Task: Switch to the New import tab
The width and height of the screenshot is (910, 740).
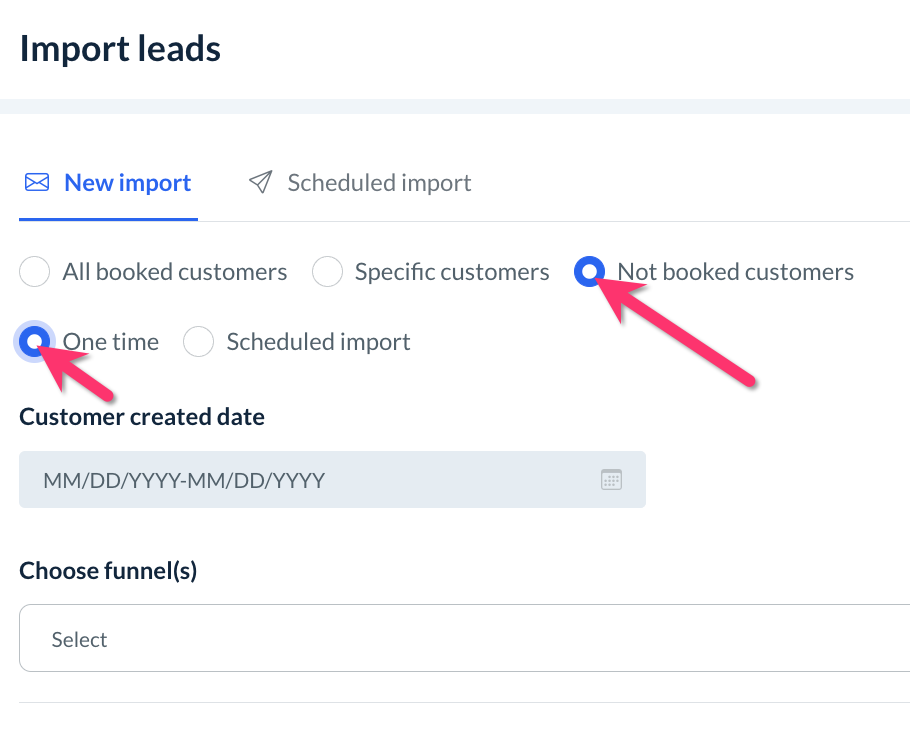Action: 127,183
